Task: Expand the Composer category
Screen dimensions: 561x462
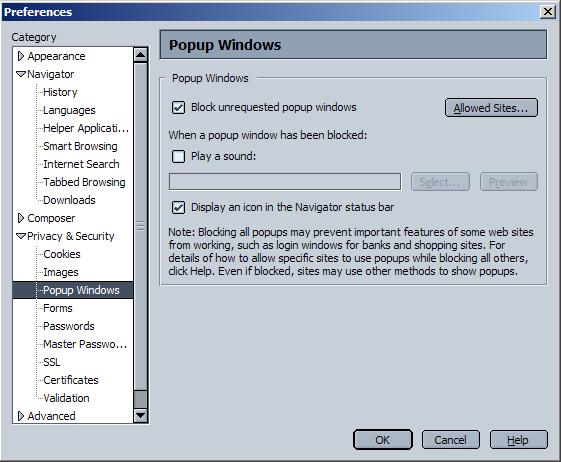Action: pyautogui.click(x=21, y=218)
